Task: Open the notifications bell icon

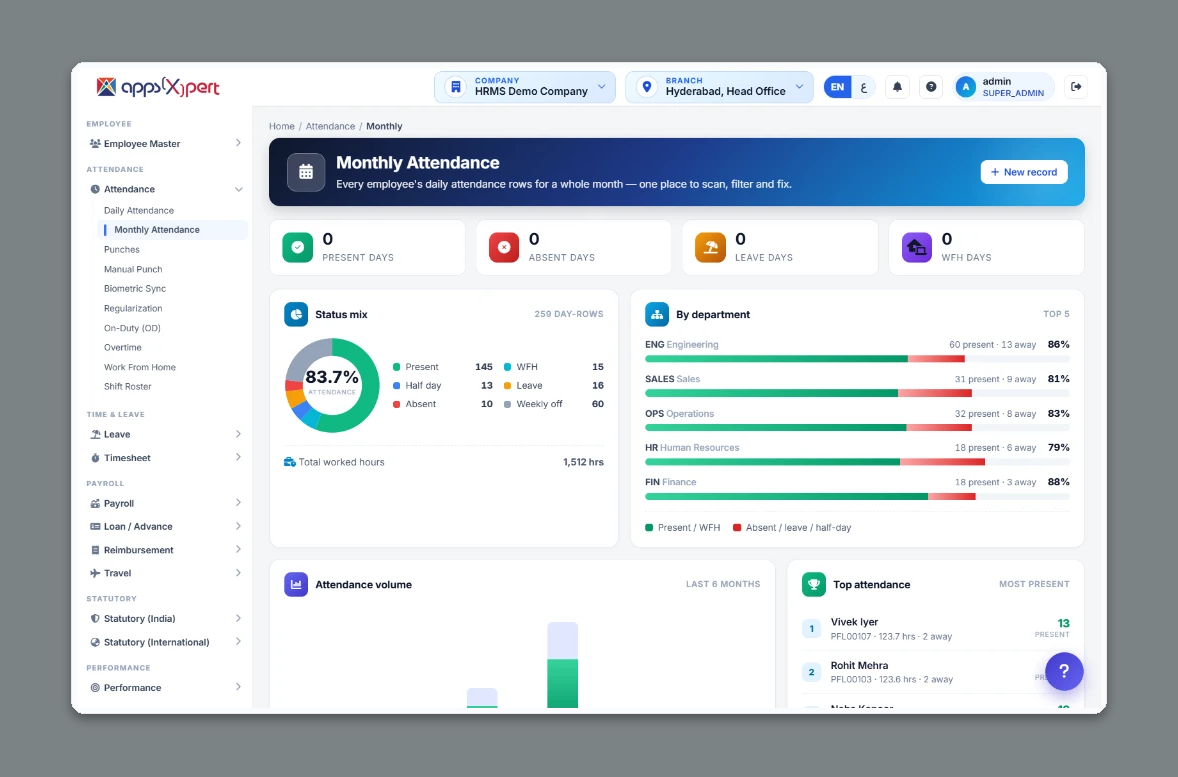Action: click(x=897, y=87)
